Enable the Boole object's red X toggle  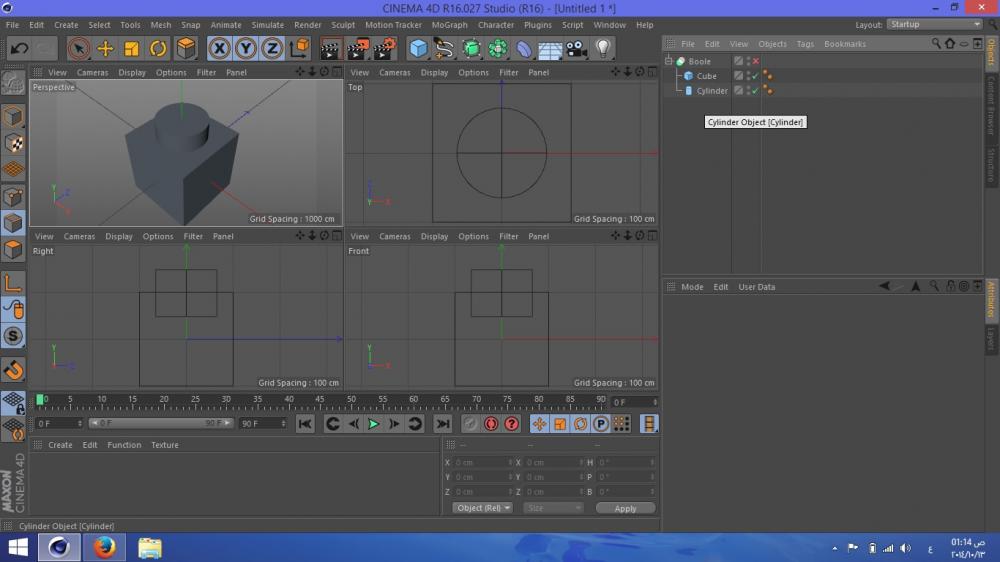pyautogui.click(x=756, y=62)
